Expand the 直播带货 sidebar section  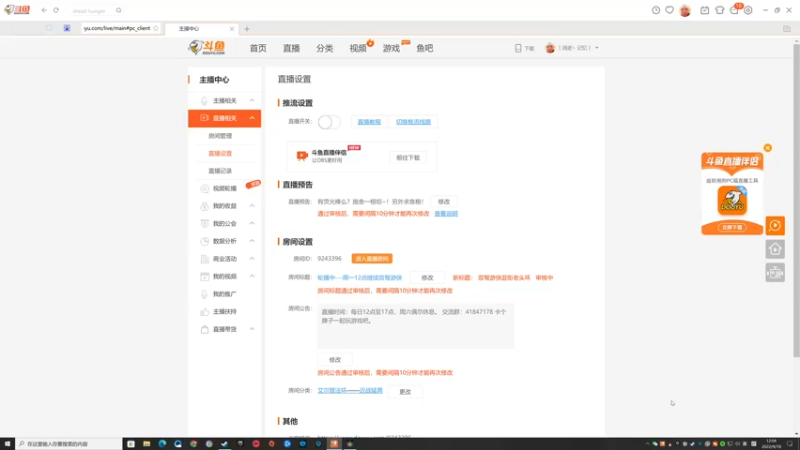pyautogui.click(x=252, y=329)
